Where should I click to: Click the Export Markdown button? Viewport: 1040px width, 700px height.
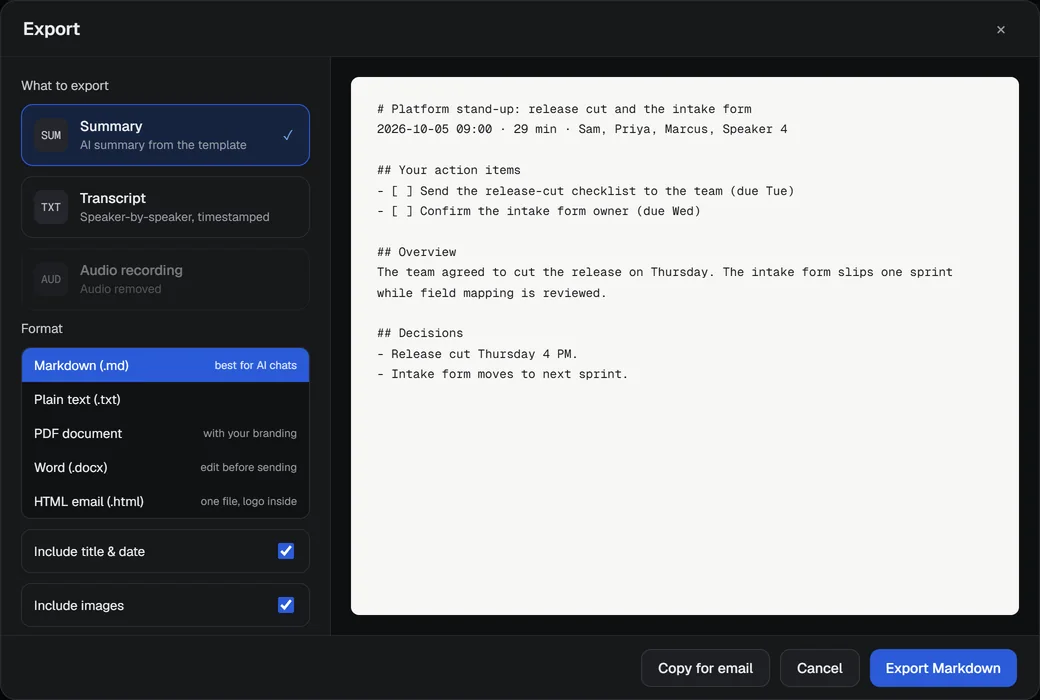click(942, 668)
